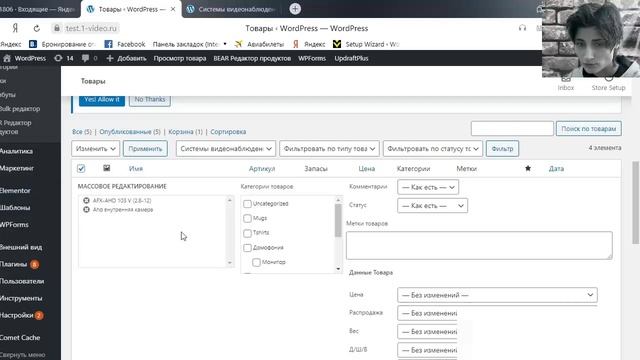Open the Статус Как есть dropdown
This screenshot has height=360, width=640.
coord(432,206)
